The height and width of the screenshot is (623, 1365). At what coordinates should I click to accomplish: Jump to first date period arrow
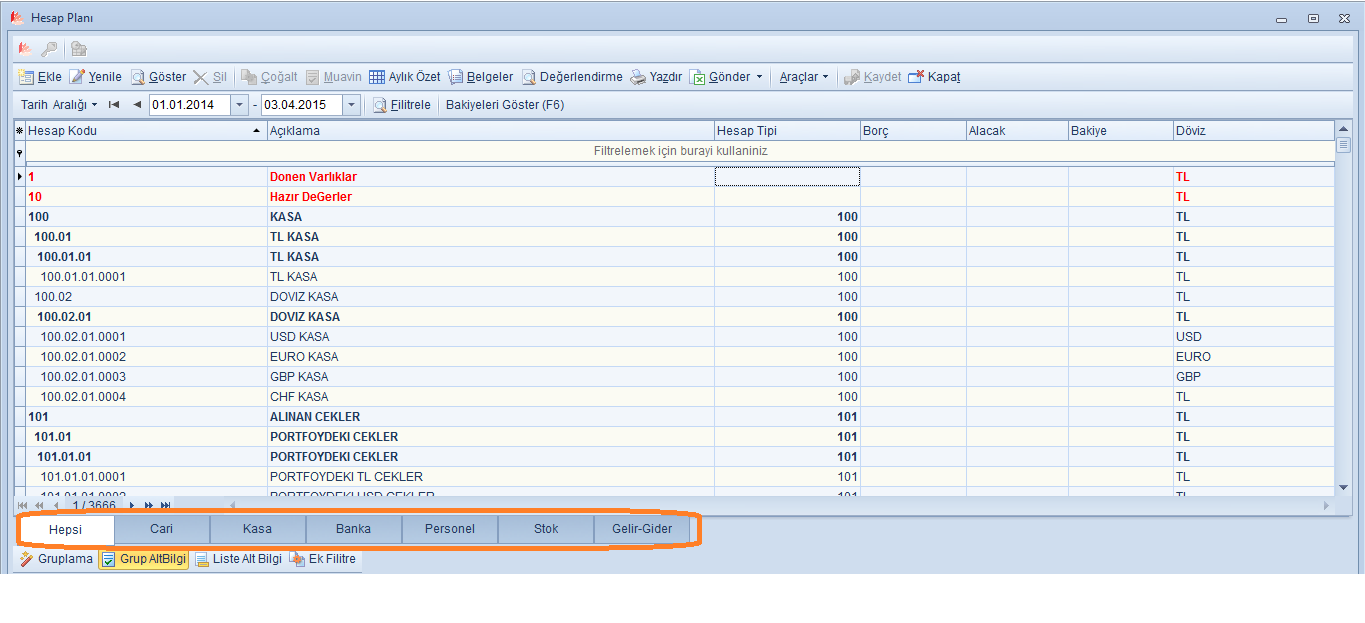114,105
